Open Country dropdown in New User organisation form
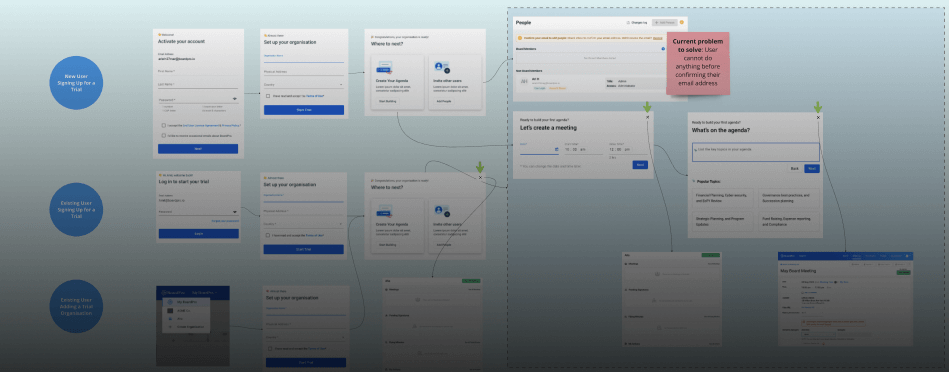 click(x=304, y=85)
